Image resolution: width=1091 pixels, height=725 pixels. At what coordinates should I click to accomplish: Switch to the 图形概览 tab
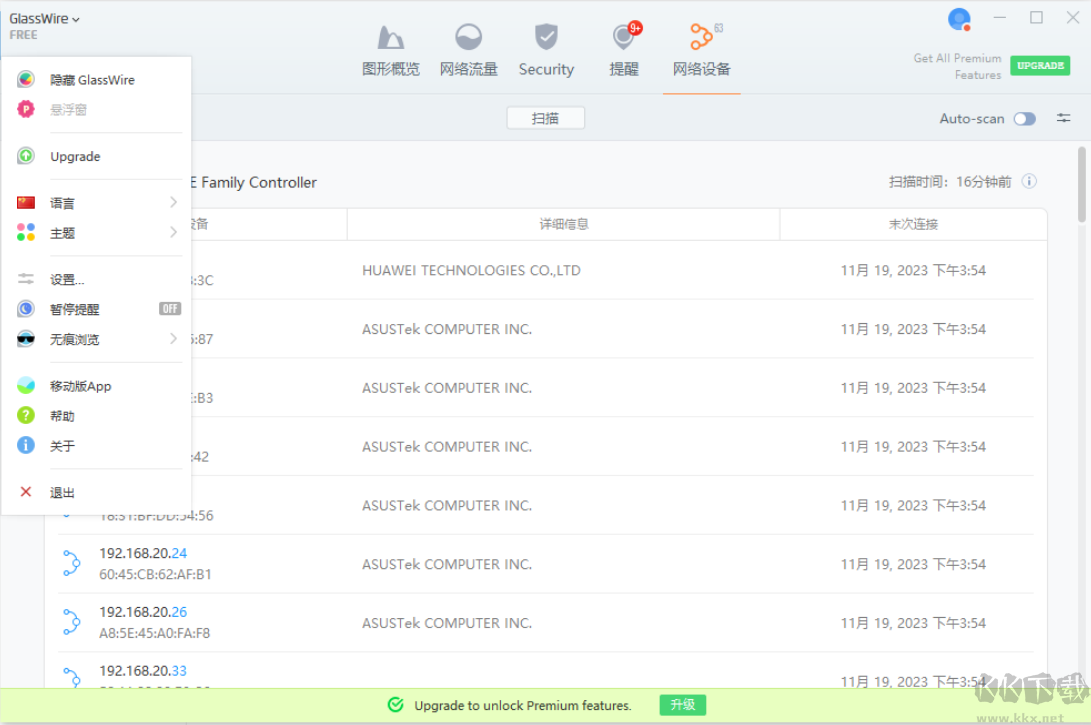click(391, 49)
